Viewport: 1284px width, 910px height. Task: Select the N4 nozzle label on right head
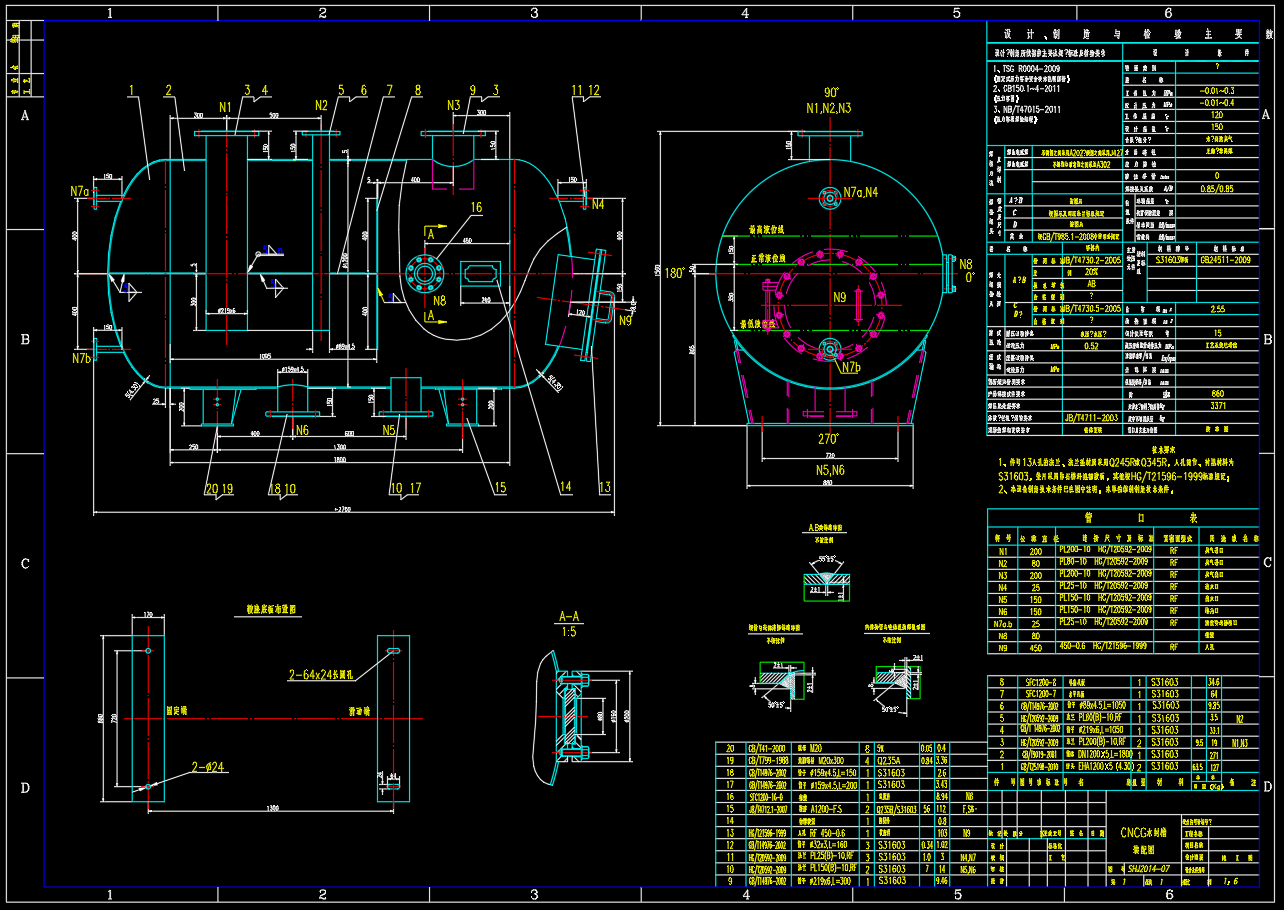(597, 205)
